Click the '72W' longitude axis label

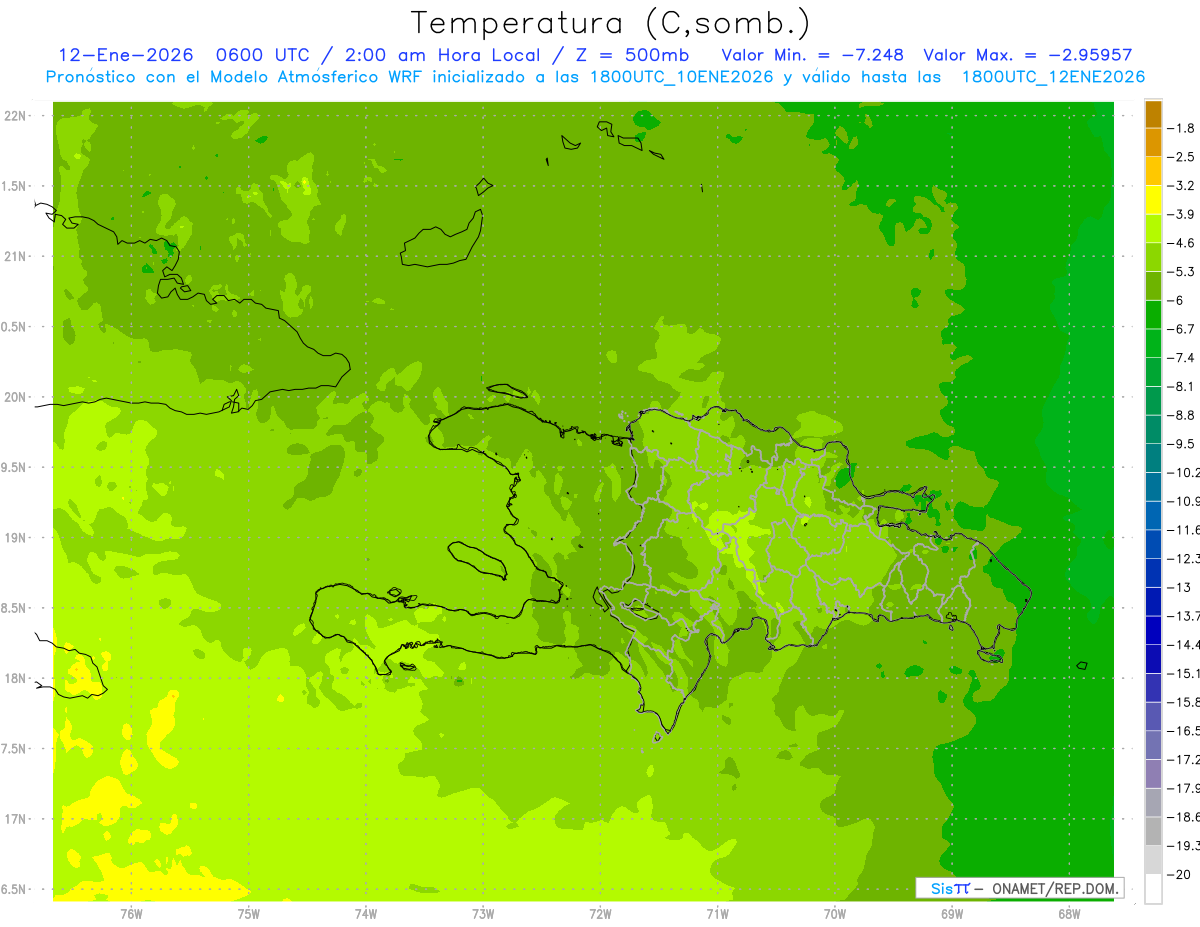600,913
